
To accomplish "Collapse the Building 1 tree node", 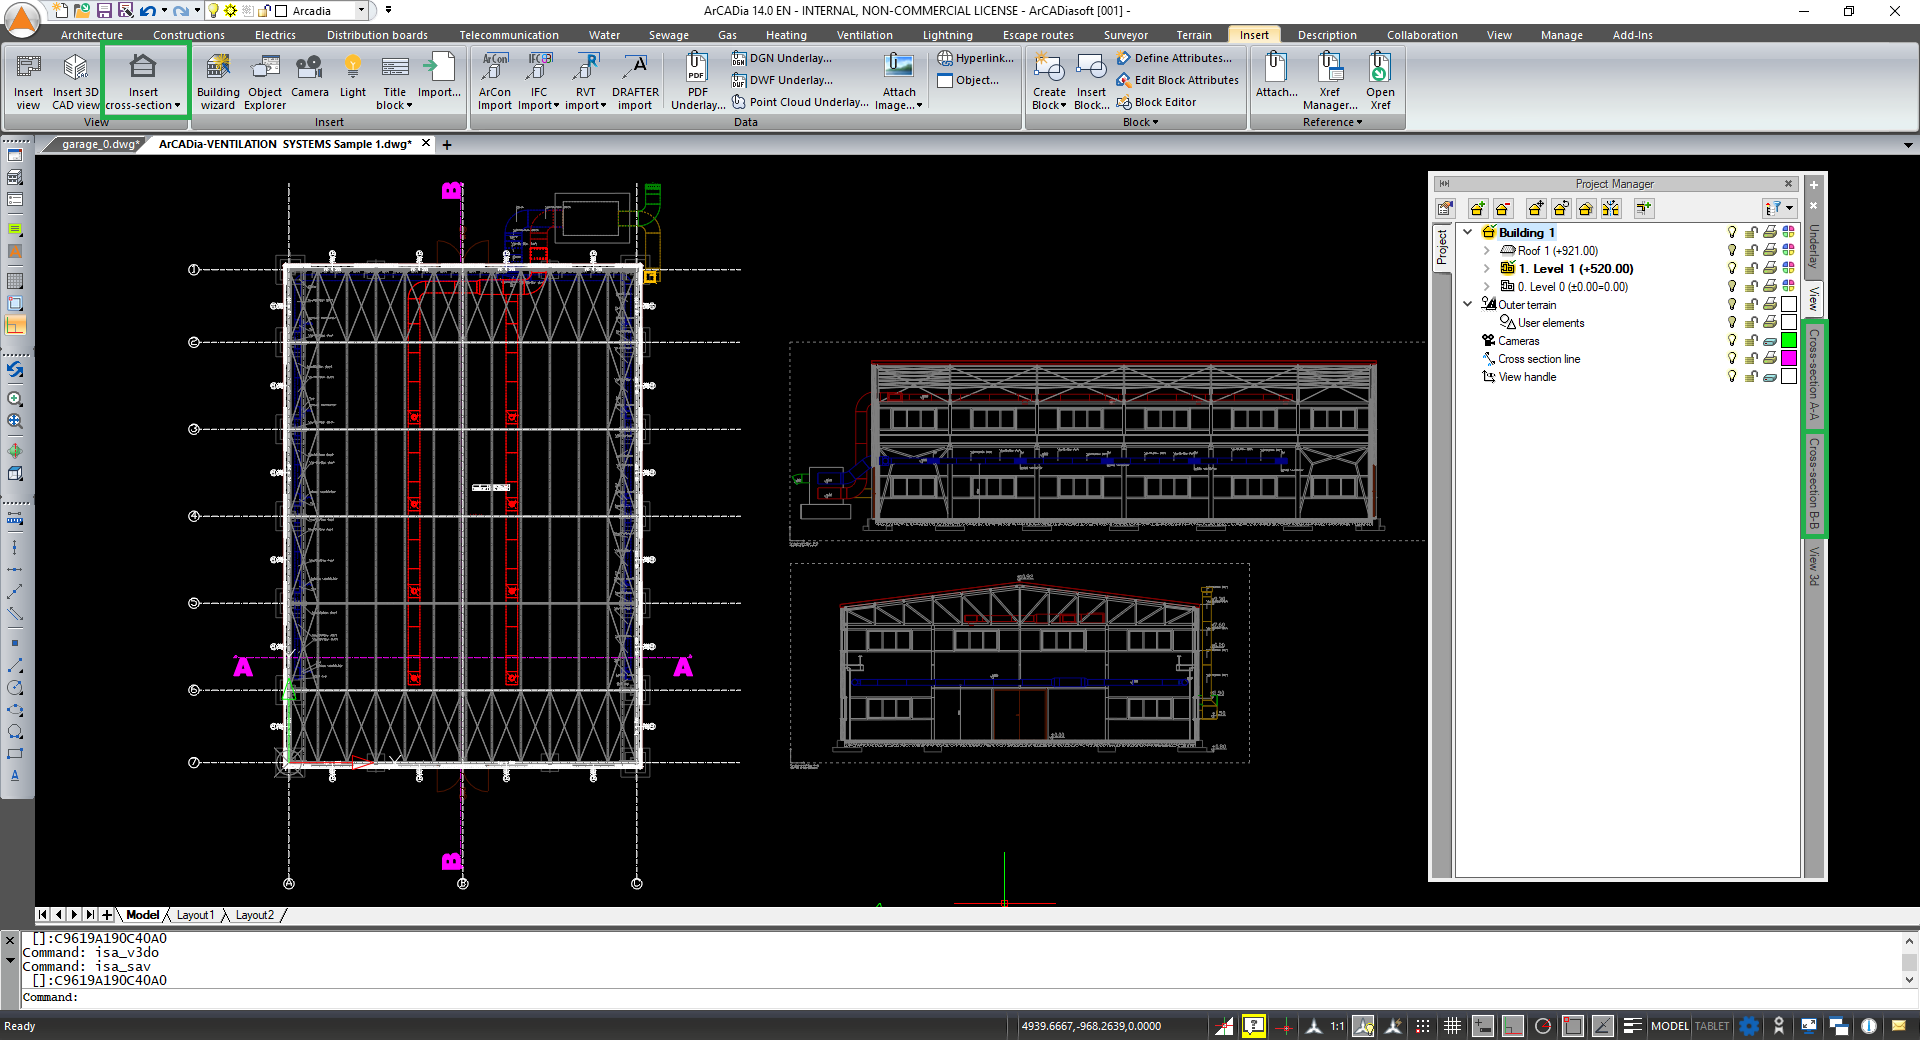I will tap(1468, 232).
